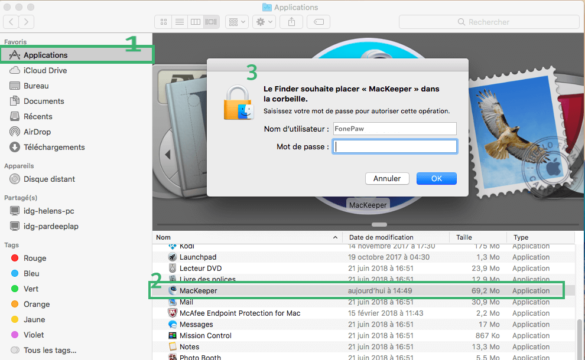The image size is (585, 360).
Task: Show Tous les tags
Action: pos(50,350)
